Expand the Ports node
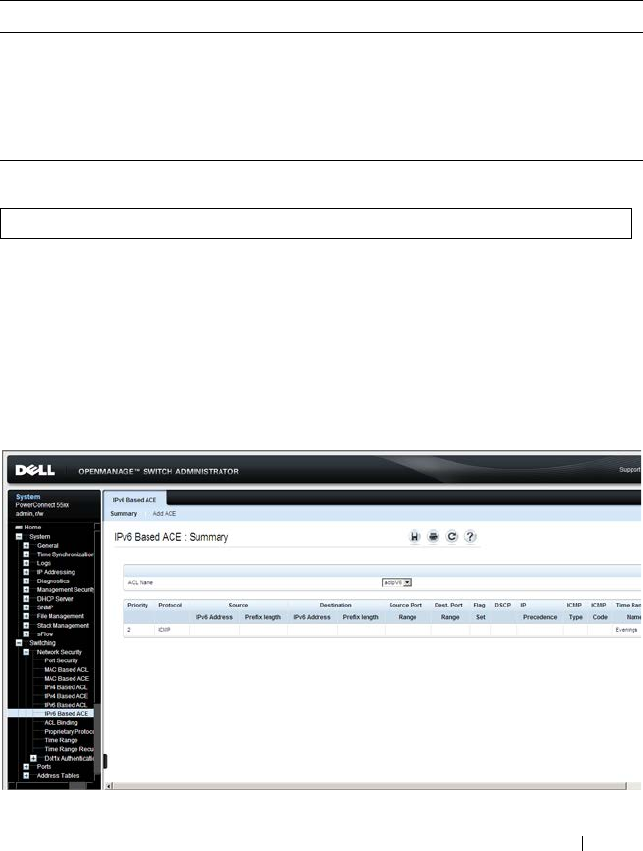 click(x=26, y=767)
